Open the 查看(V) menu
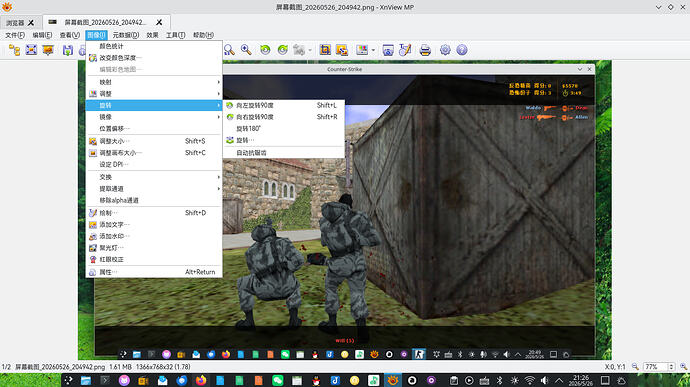 point(70,35)
